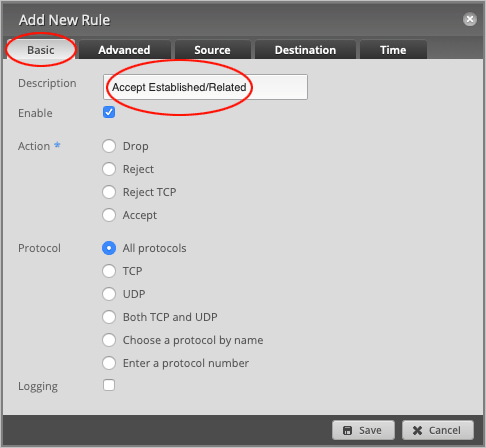Select All protocols option
The width and height of the screenshot is (486, 448).
coord(109,248)
